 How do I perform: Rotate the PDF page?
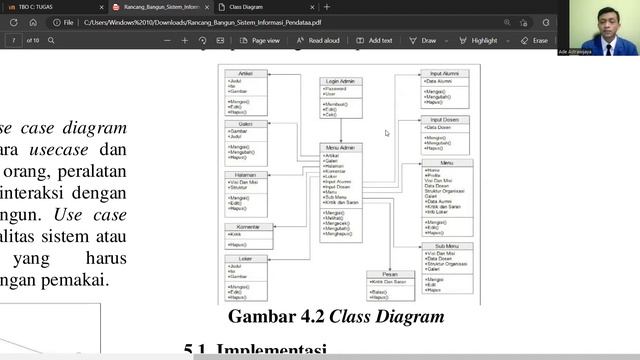[202, 40]
